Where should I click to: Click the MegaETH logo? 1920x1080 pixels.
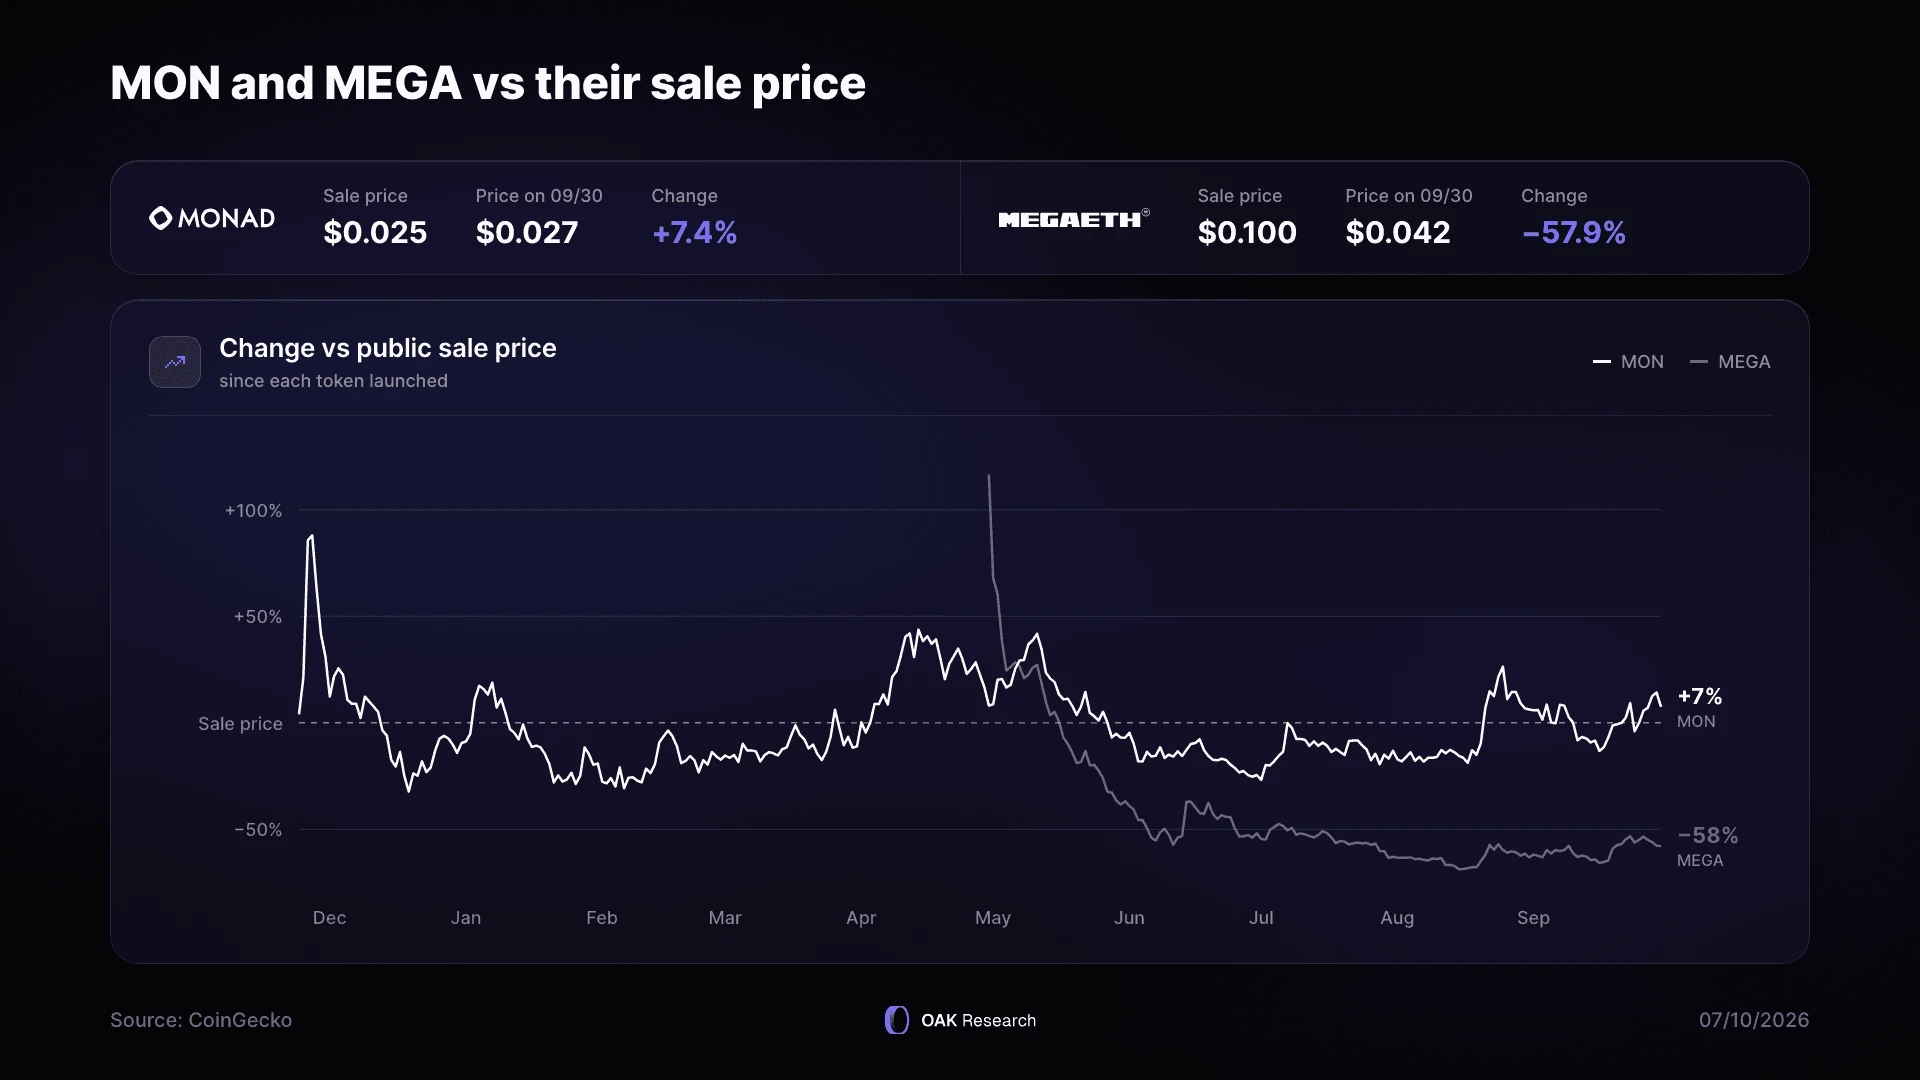tap(1074, 219)
